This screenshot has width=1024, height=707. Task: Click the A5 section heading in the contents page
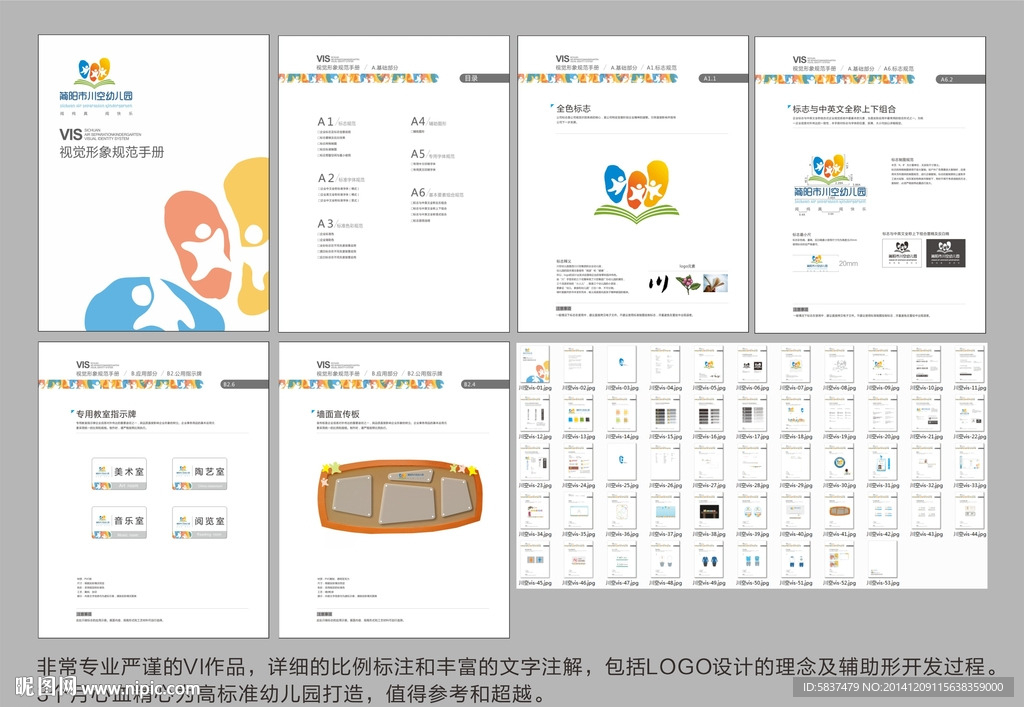[432, 154]
